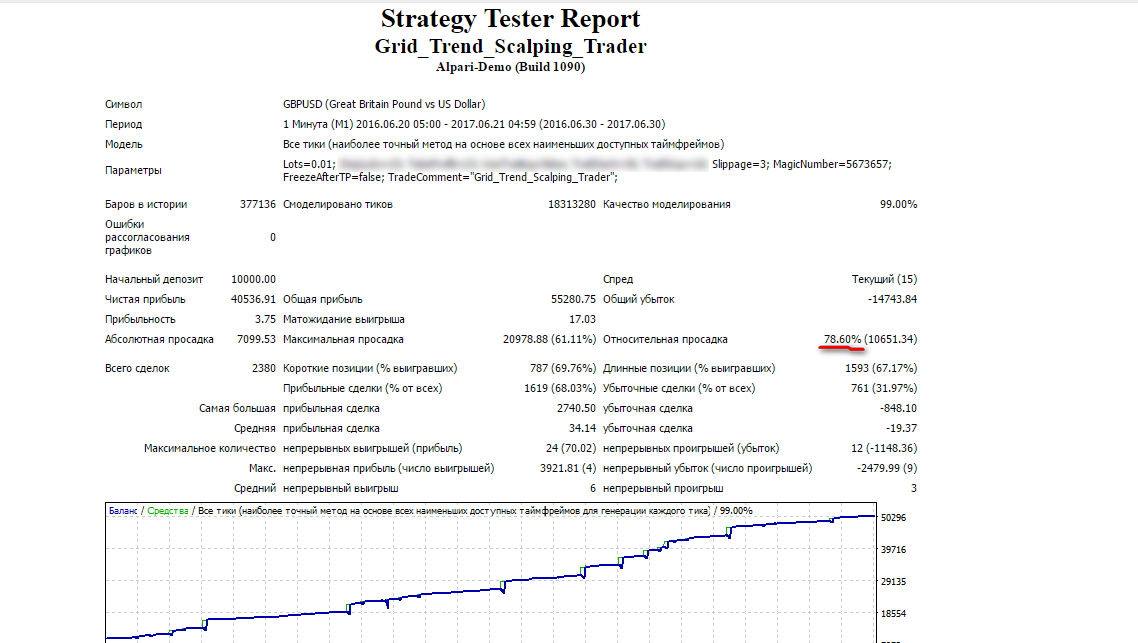This screenshot has height=643, width=1138.
Task: Select spread value Текущий (15)
Action: (x=884, y=279)
